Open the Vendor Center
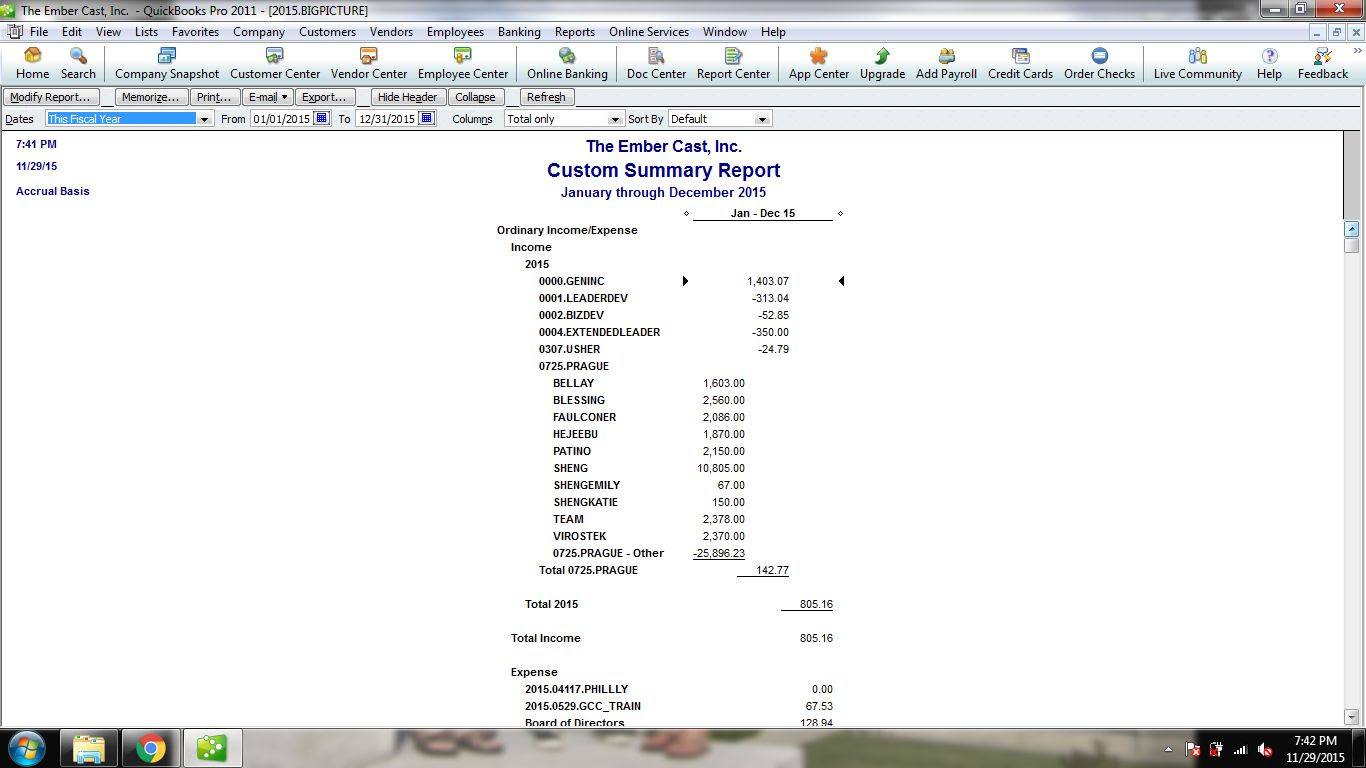 click(369, 63)
